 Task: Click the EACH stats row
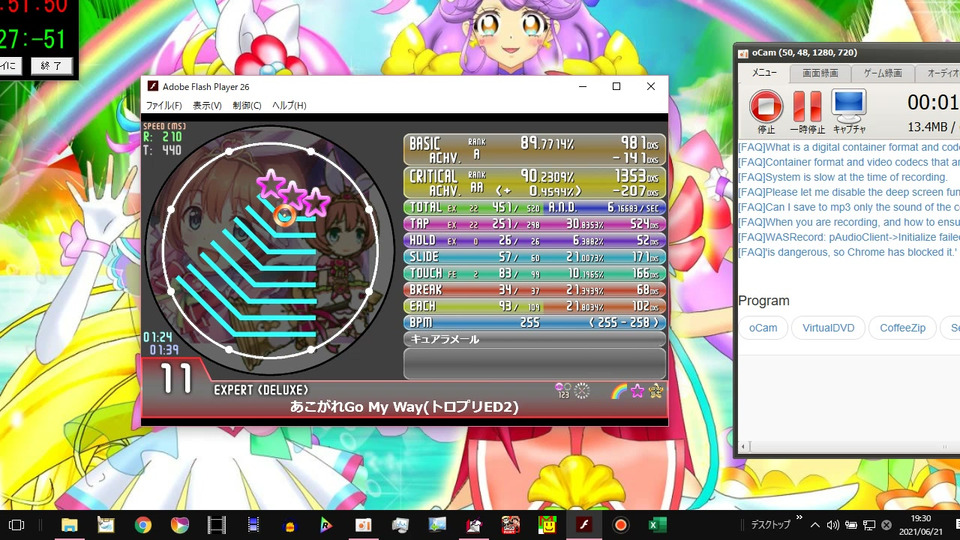pos(534,306)
